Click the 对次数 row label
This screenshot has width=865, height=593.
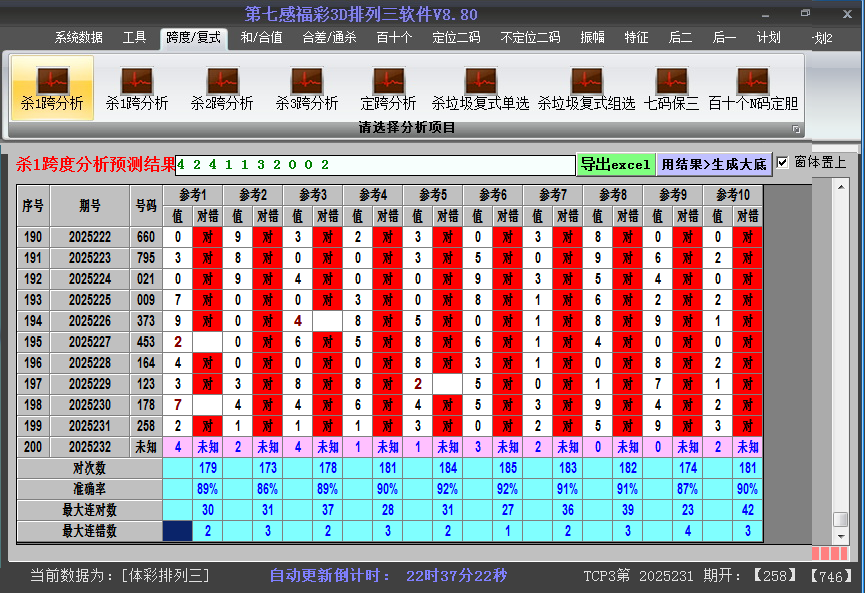click(x=90, y=468)
